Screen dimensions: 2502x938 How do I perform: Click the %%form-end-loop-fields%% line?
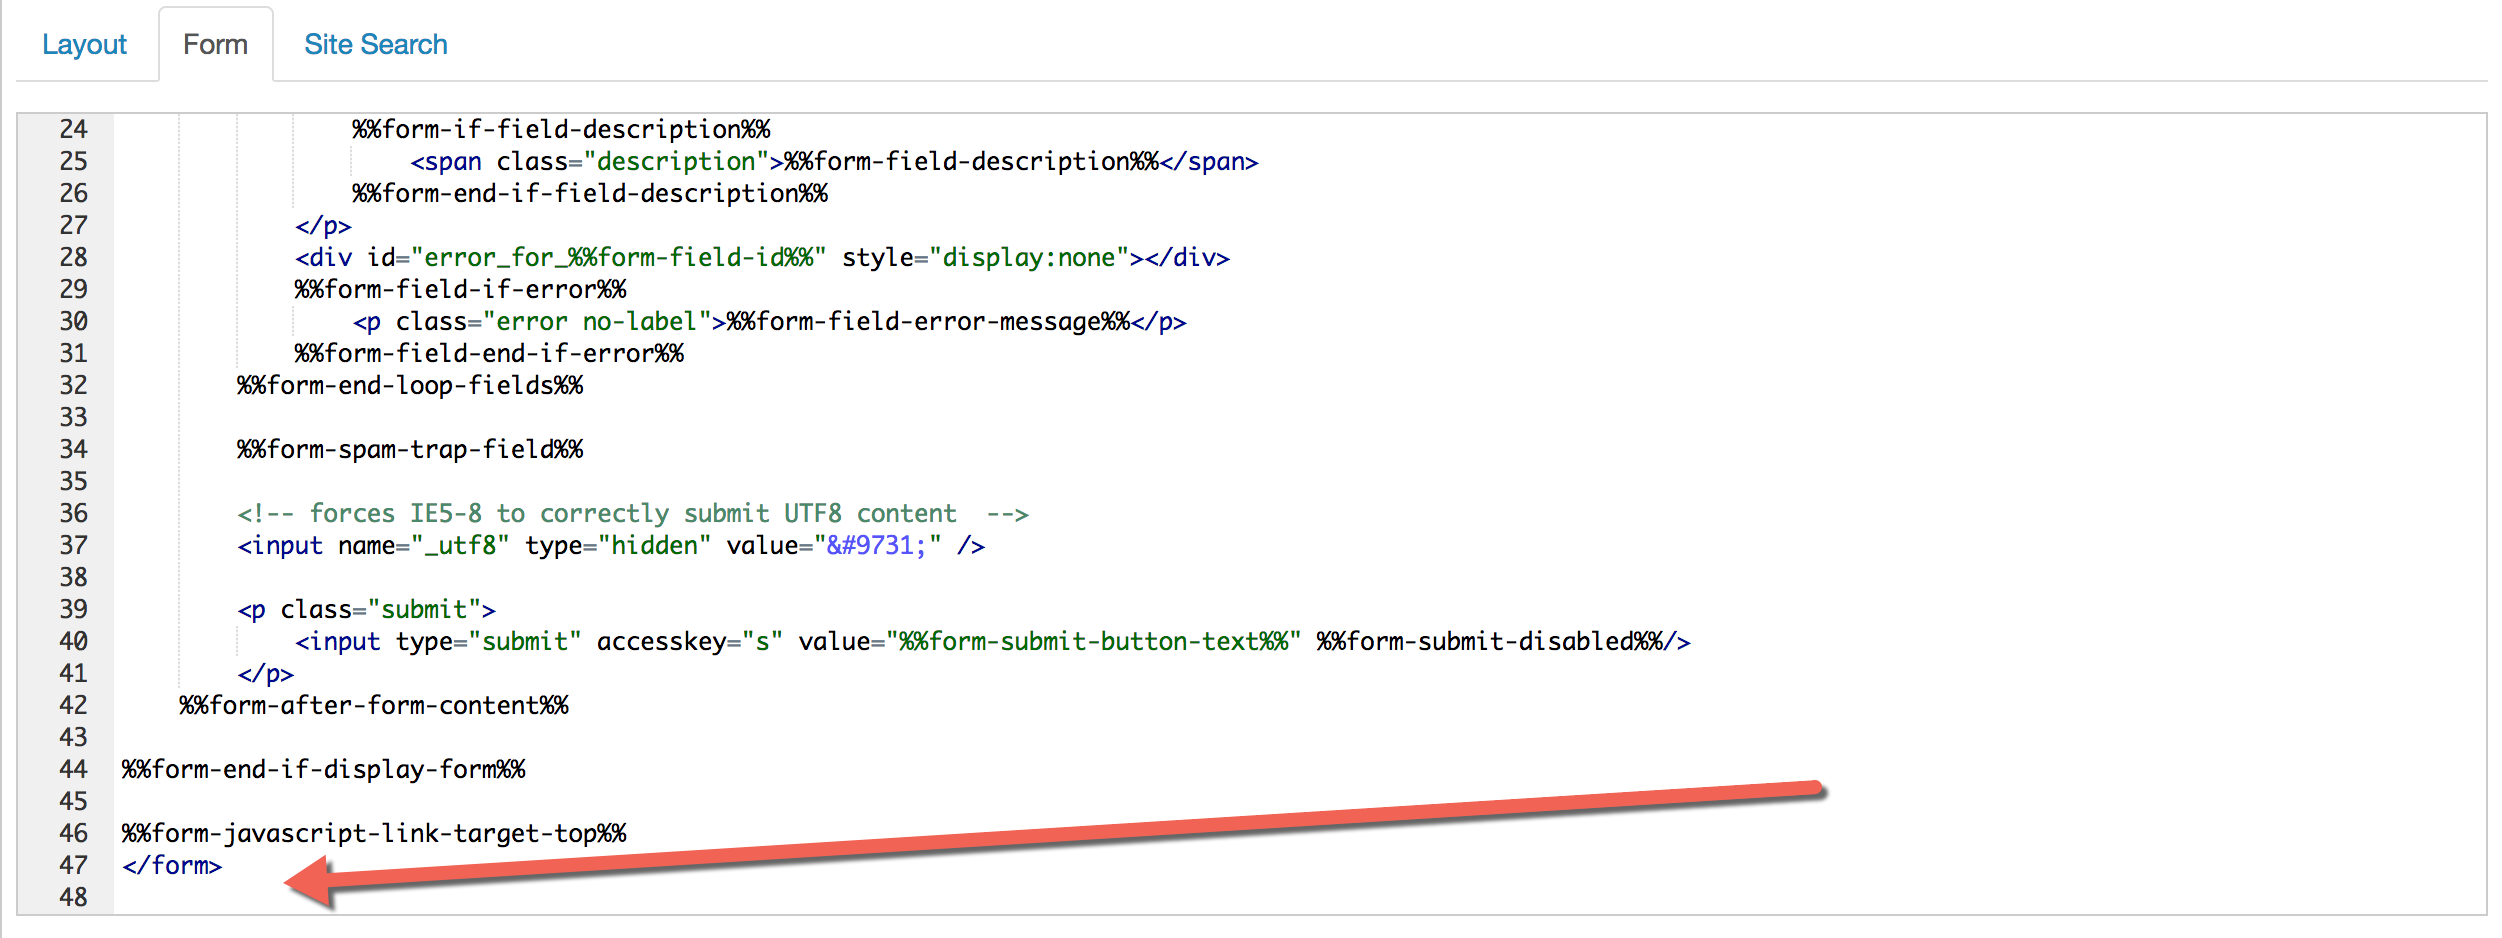(410, 385)
